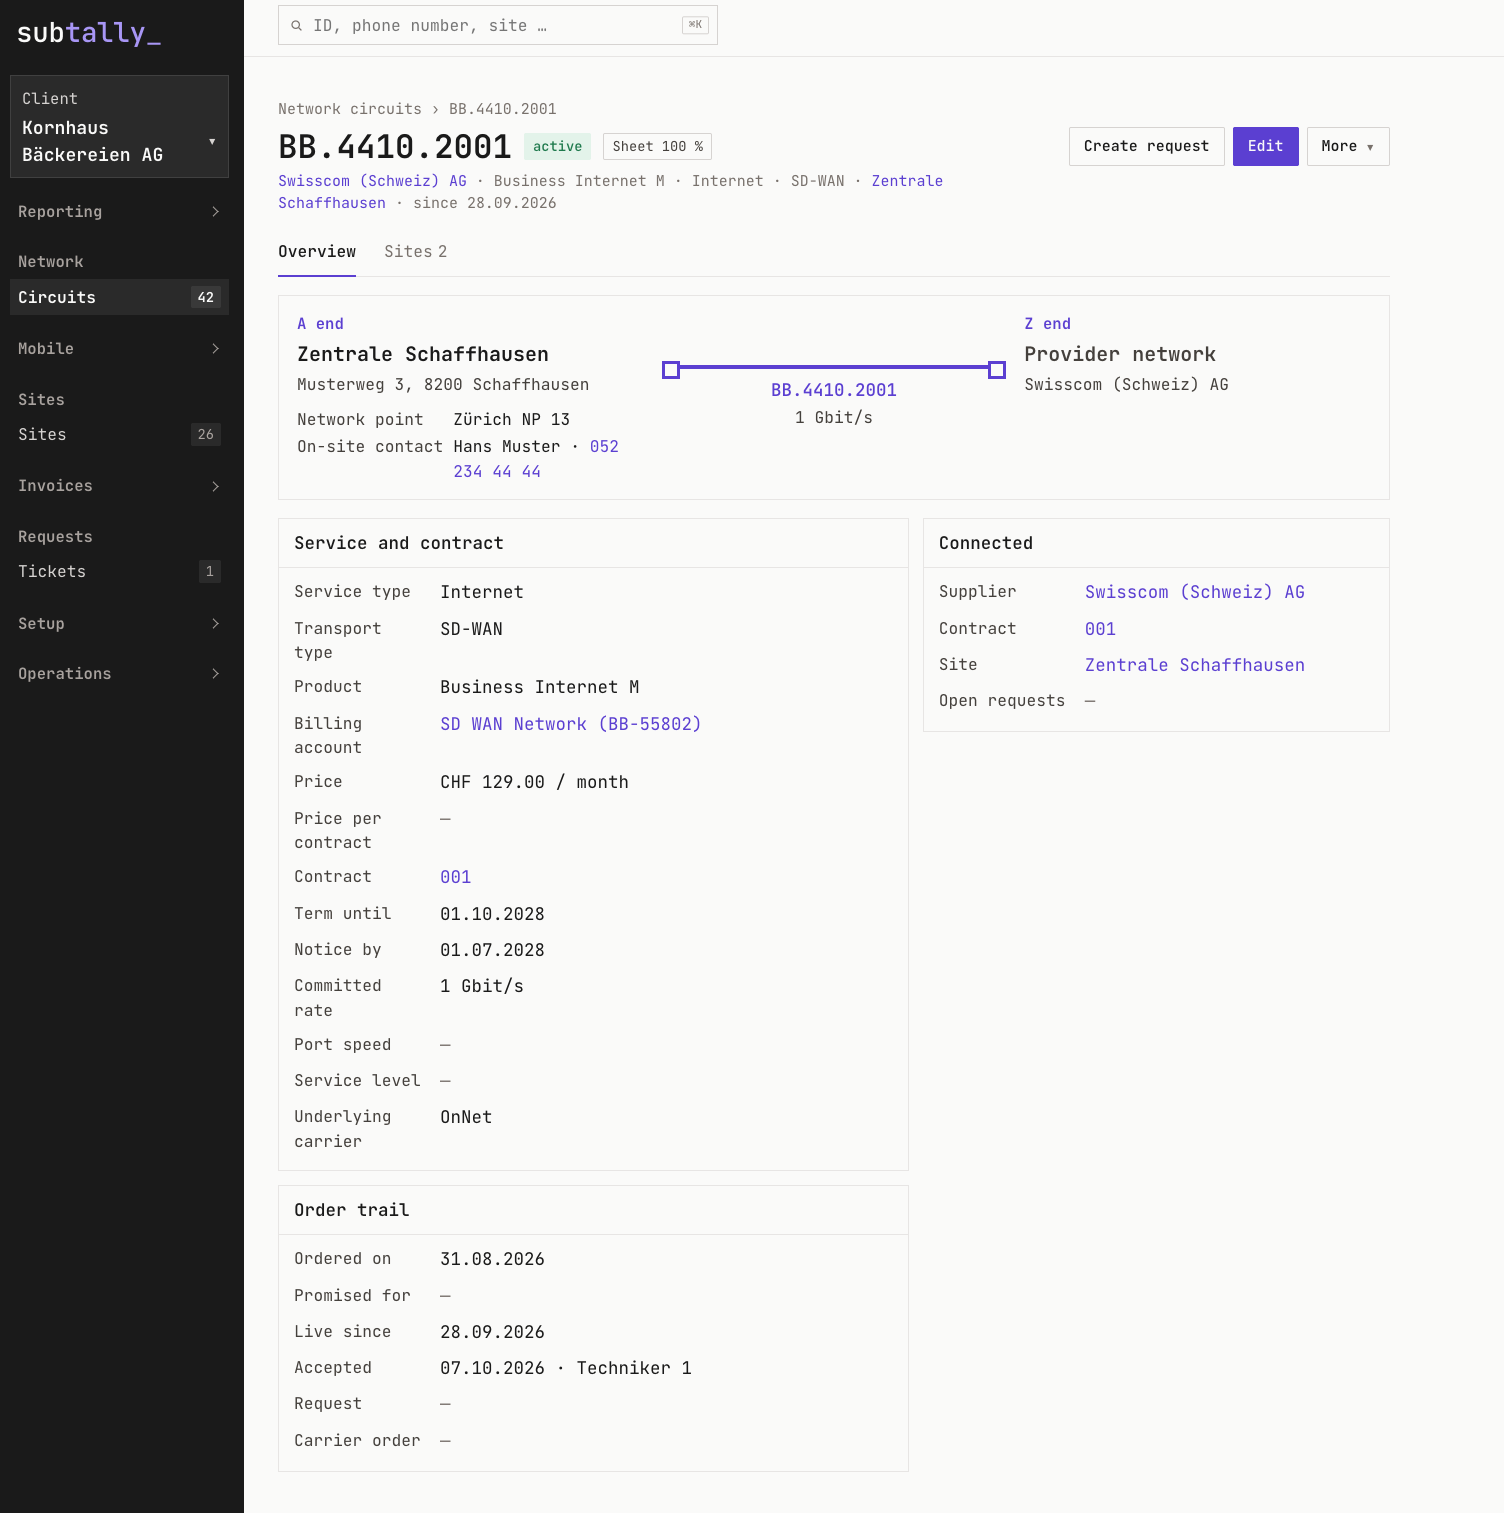This screenshot has width=1504, height=1513.
Task: Open BB.4410.2001 link under the circuit line
Action: tap(834, 390)
